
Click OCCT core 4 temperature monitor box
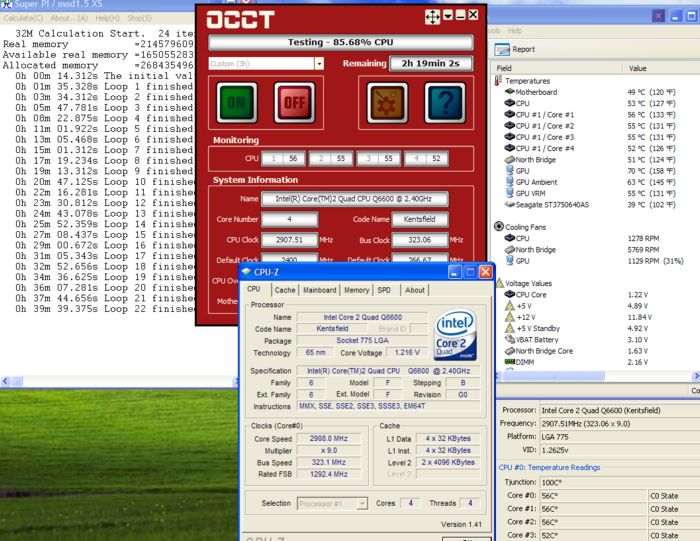click(426, 158)
